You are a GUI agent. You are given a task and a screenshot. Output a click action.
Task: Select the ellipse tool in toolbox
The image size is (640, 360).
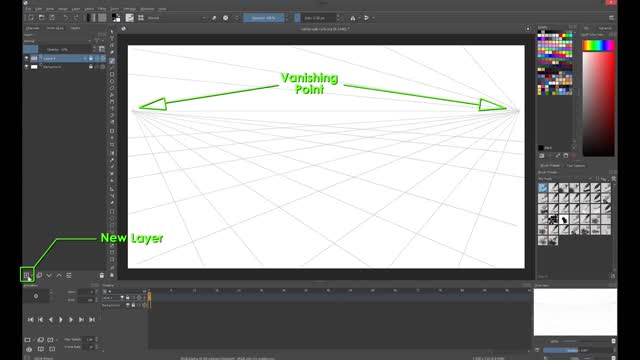[x=112, y=82]
